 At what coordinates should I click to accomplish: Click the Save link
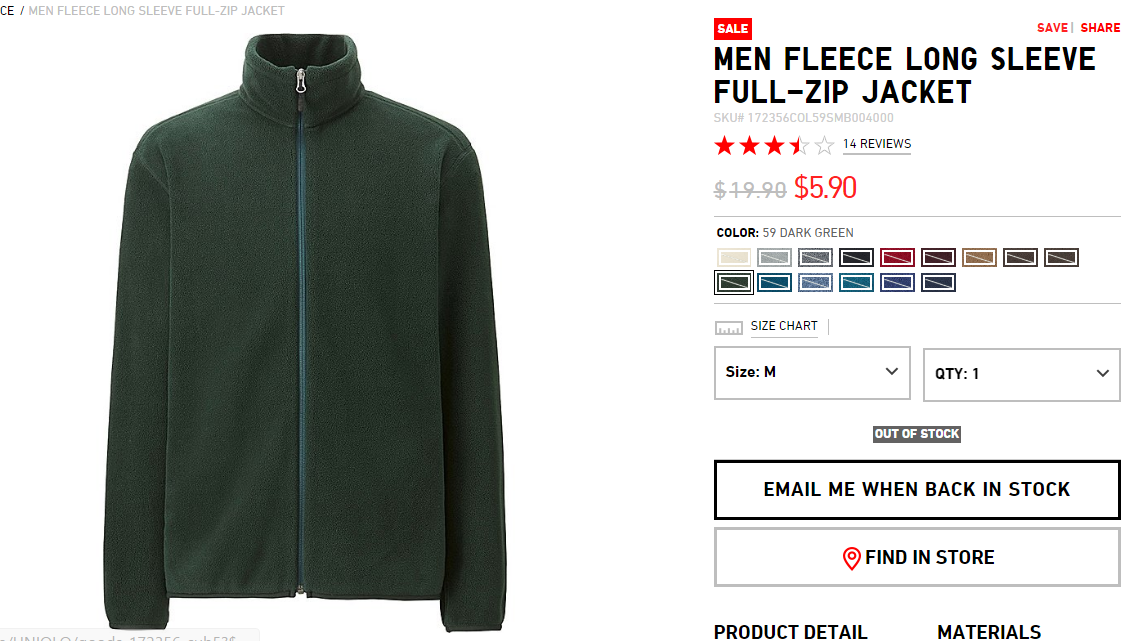click(1052, 28)
